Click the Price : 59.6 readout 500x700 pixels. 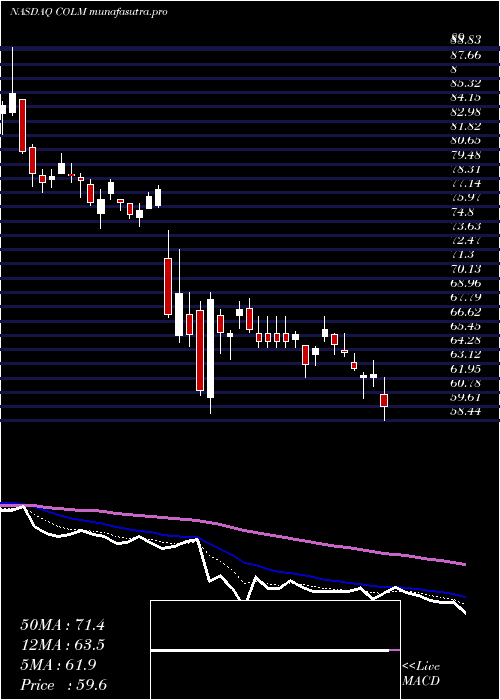[x=63, y=685]
